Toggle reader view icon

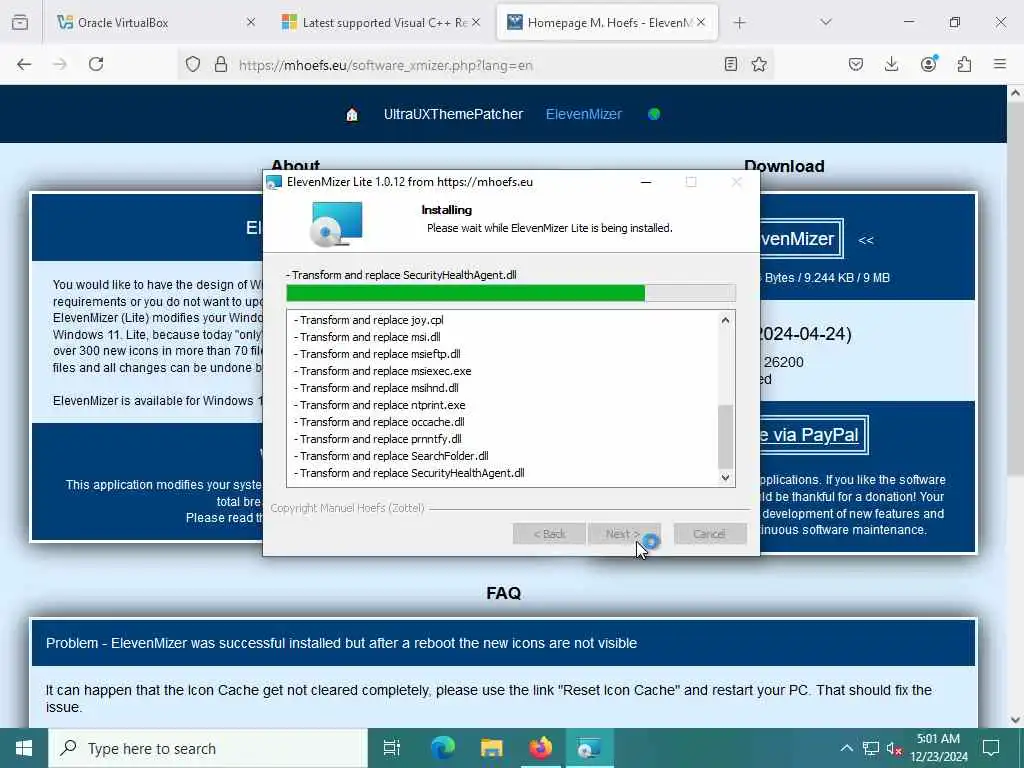coord(731,64)
